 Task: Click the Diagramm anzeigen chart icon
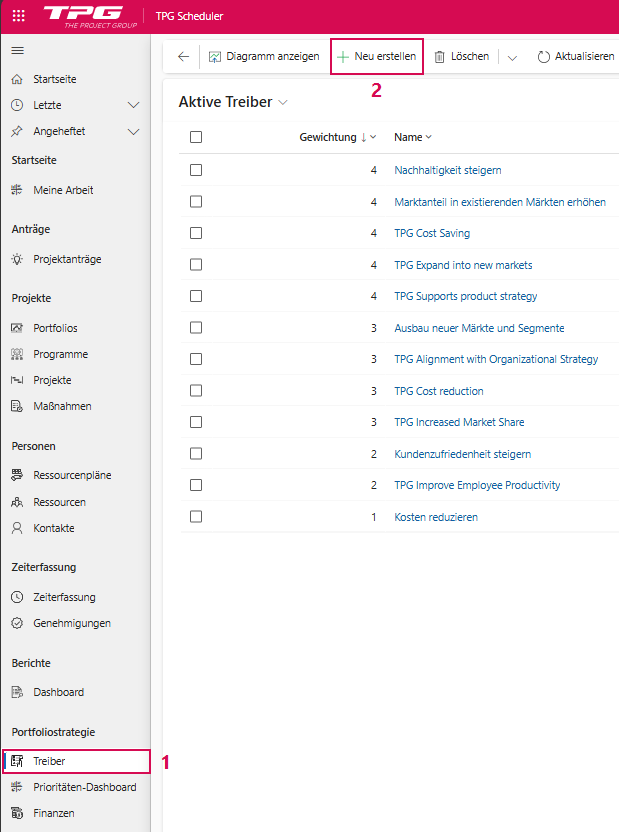[x=215, y=57]
